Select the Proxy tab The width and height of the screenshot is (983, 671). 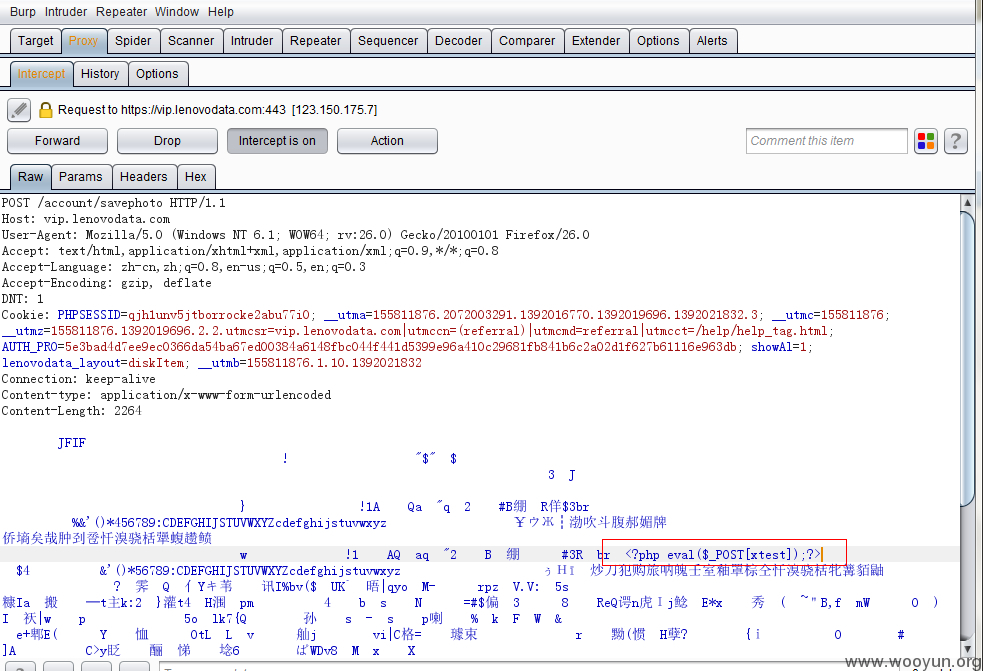pos(83,41)
